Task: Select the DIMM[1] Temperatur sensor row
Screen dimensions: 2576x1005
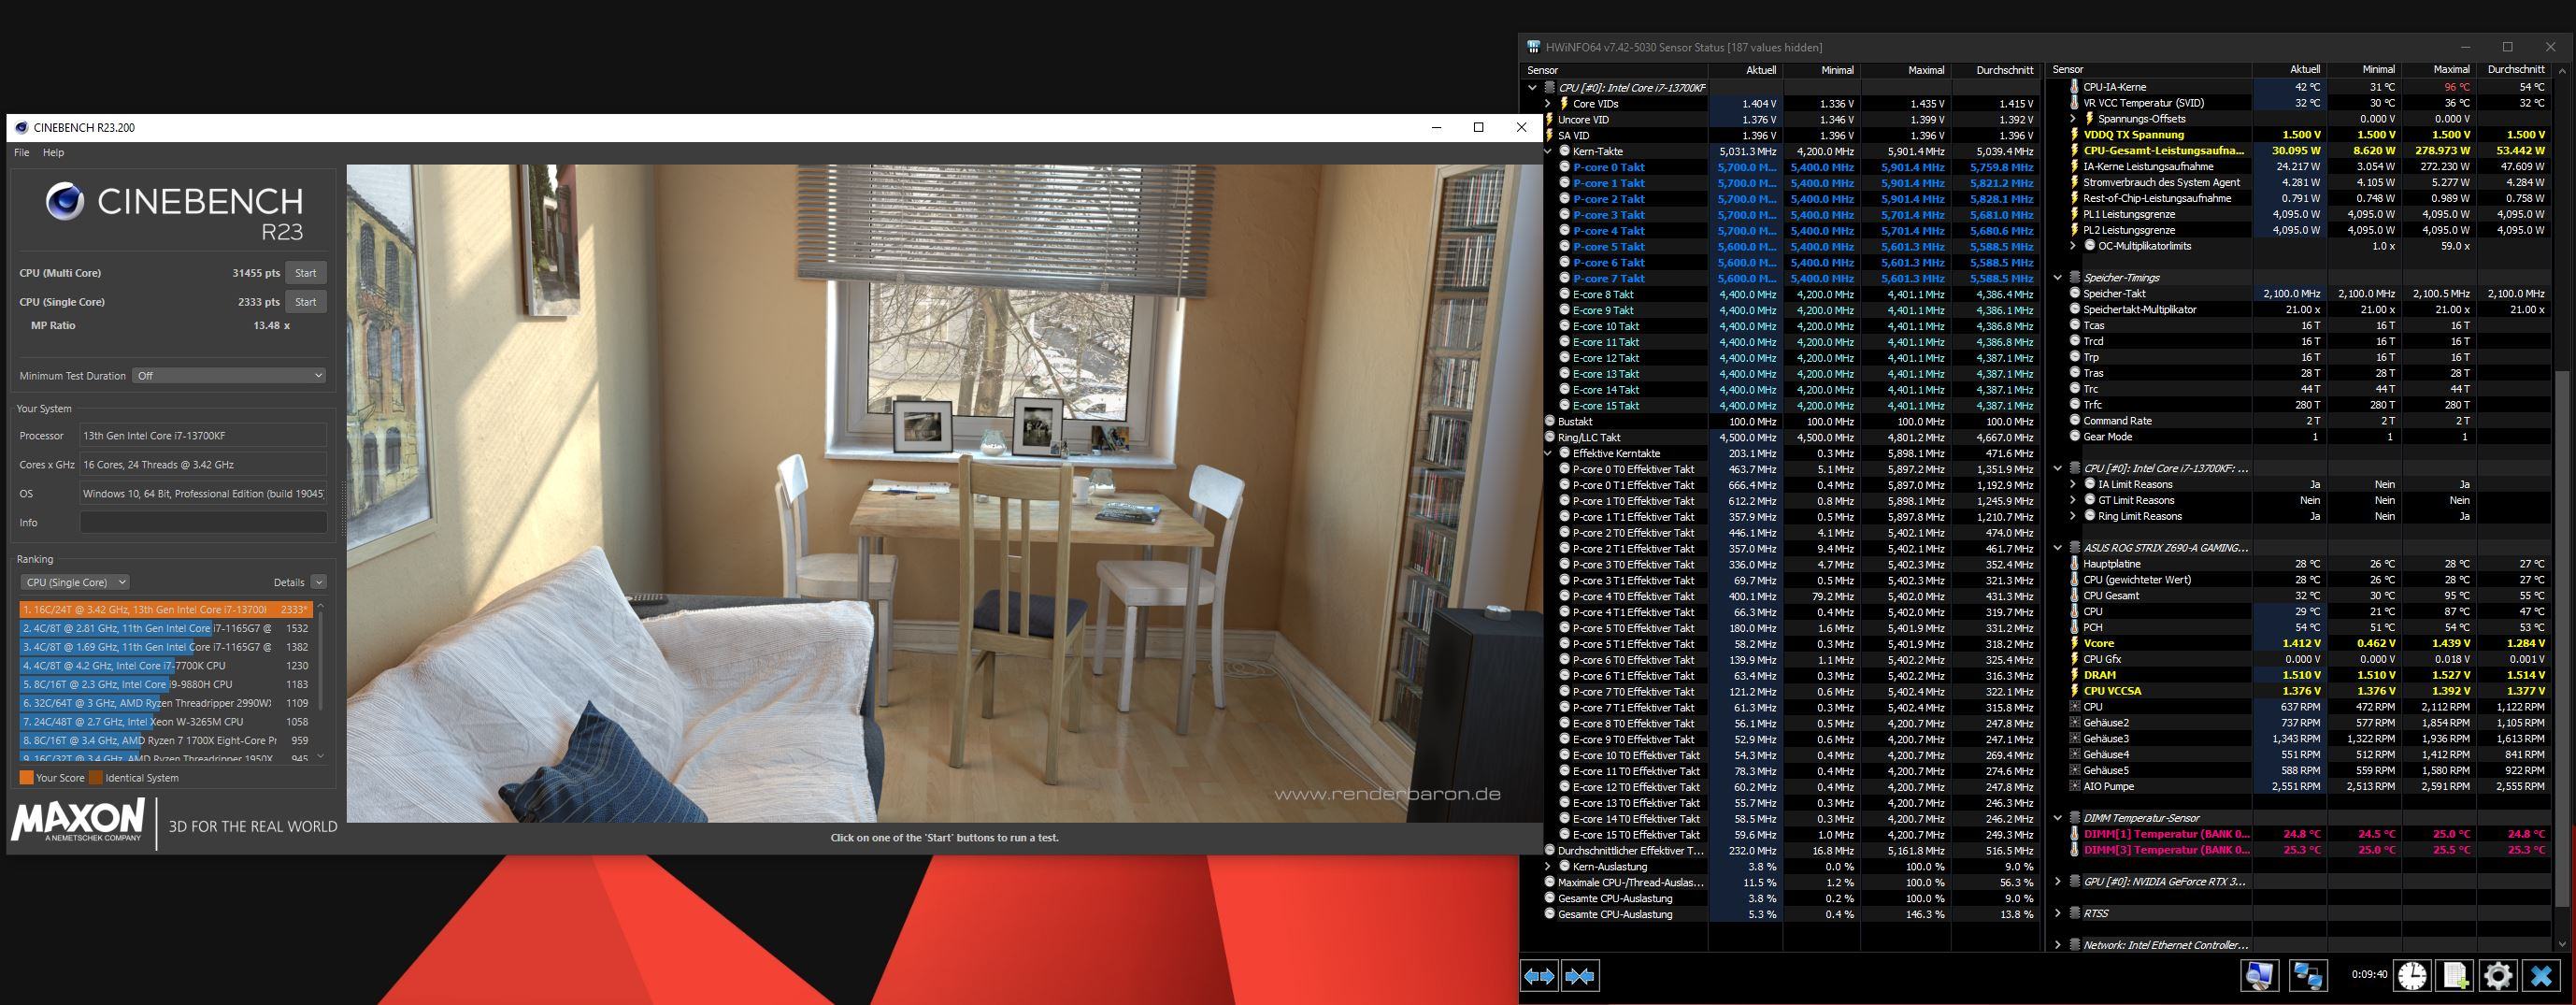Action: click(x=2308, y=834)
